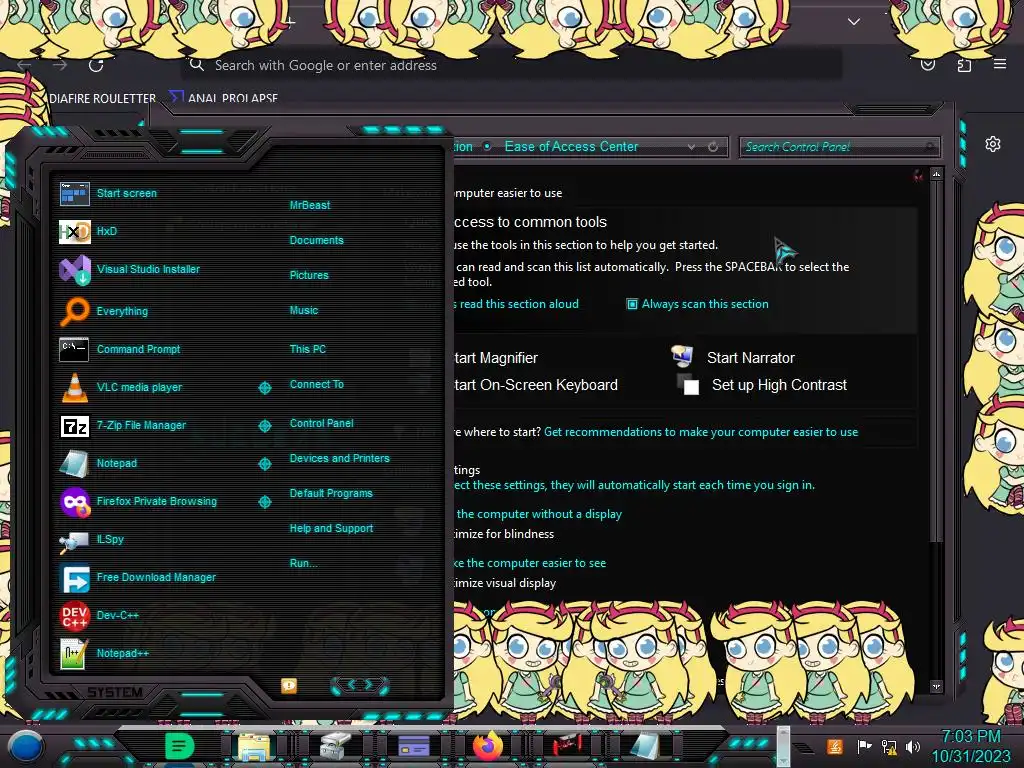
Task: Click the Control Panel scrollbar down arrow
Action: pos(936,686)
